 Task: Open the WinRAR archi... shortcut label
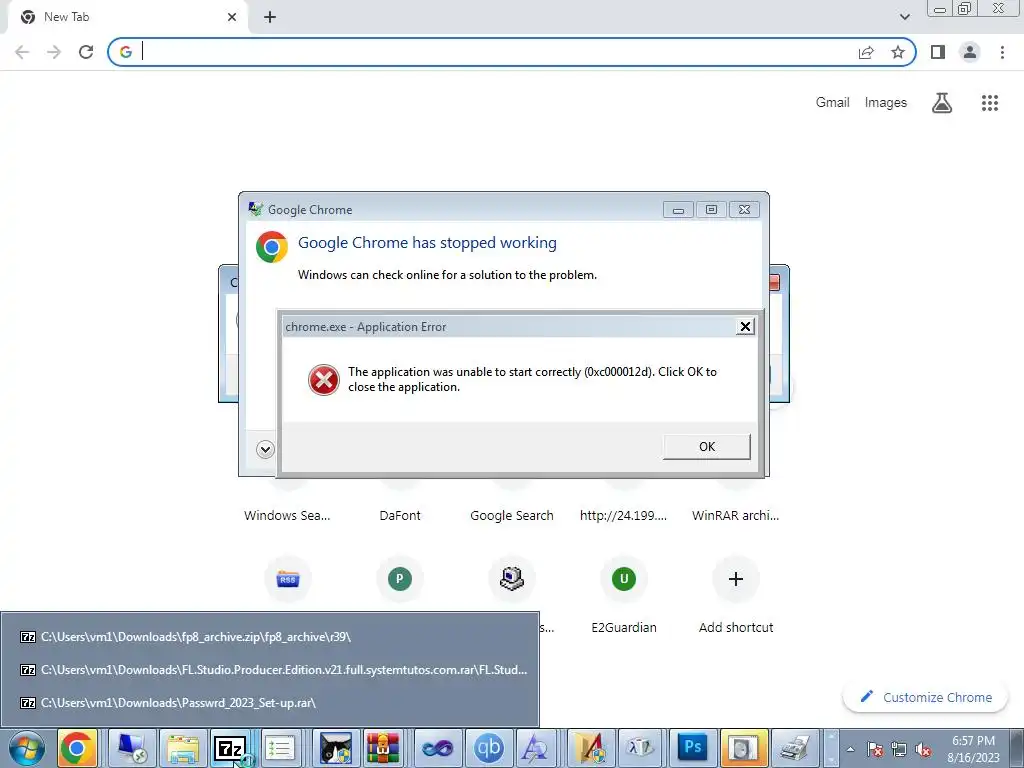[x=735, y=515]
